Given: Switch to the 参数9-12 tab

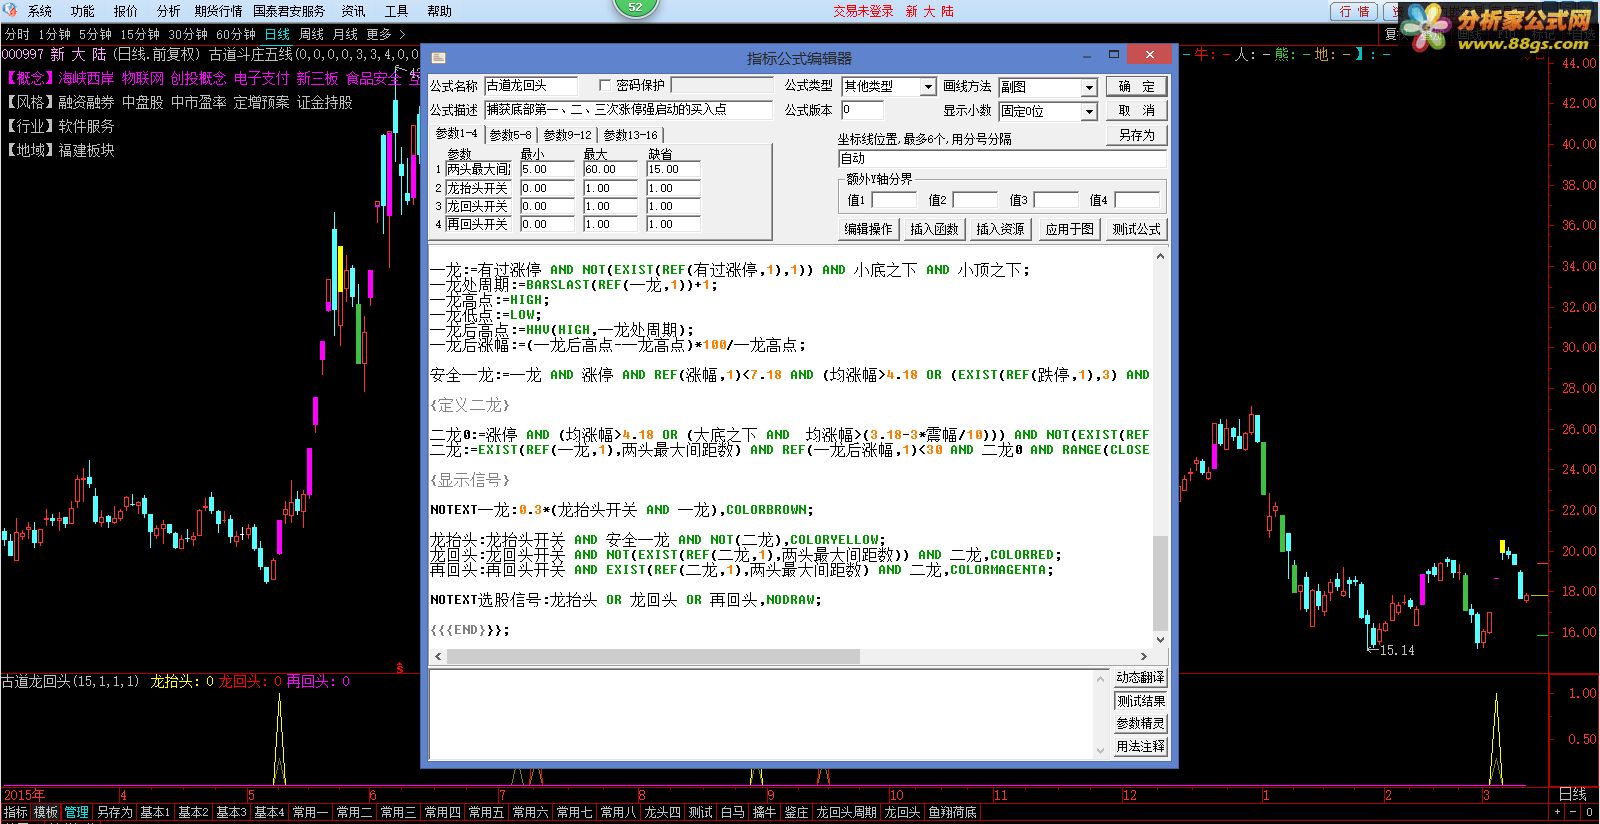Looking at the screenshot, I should 568,135.
